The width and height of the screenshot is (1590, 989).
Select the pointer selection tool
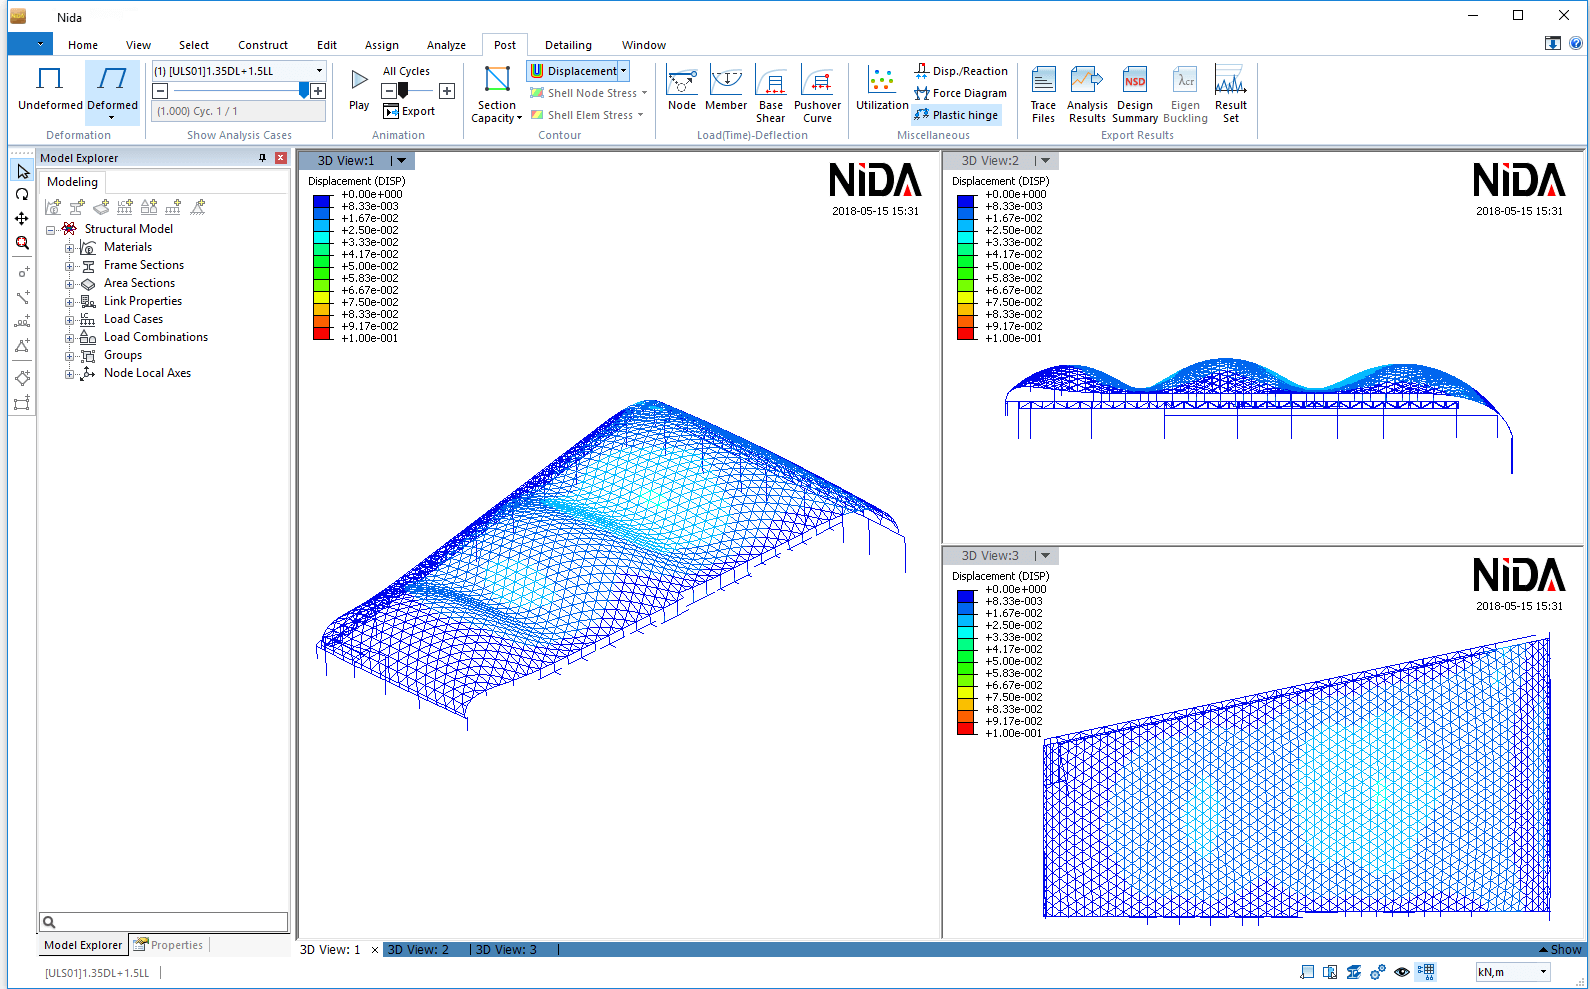coord(22,171)
